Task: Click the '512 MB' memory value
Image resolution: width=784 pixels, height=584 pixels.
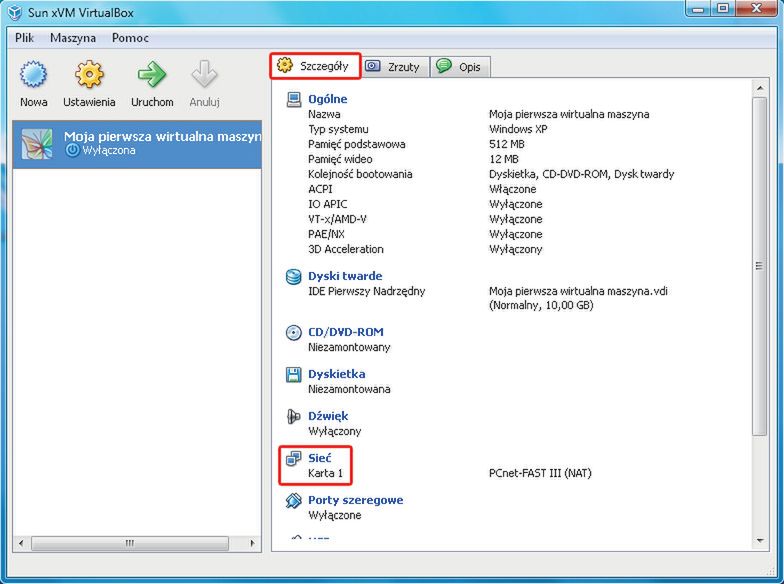Action: [x=506, y=144]
